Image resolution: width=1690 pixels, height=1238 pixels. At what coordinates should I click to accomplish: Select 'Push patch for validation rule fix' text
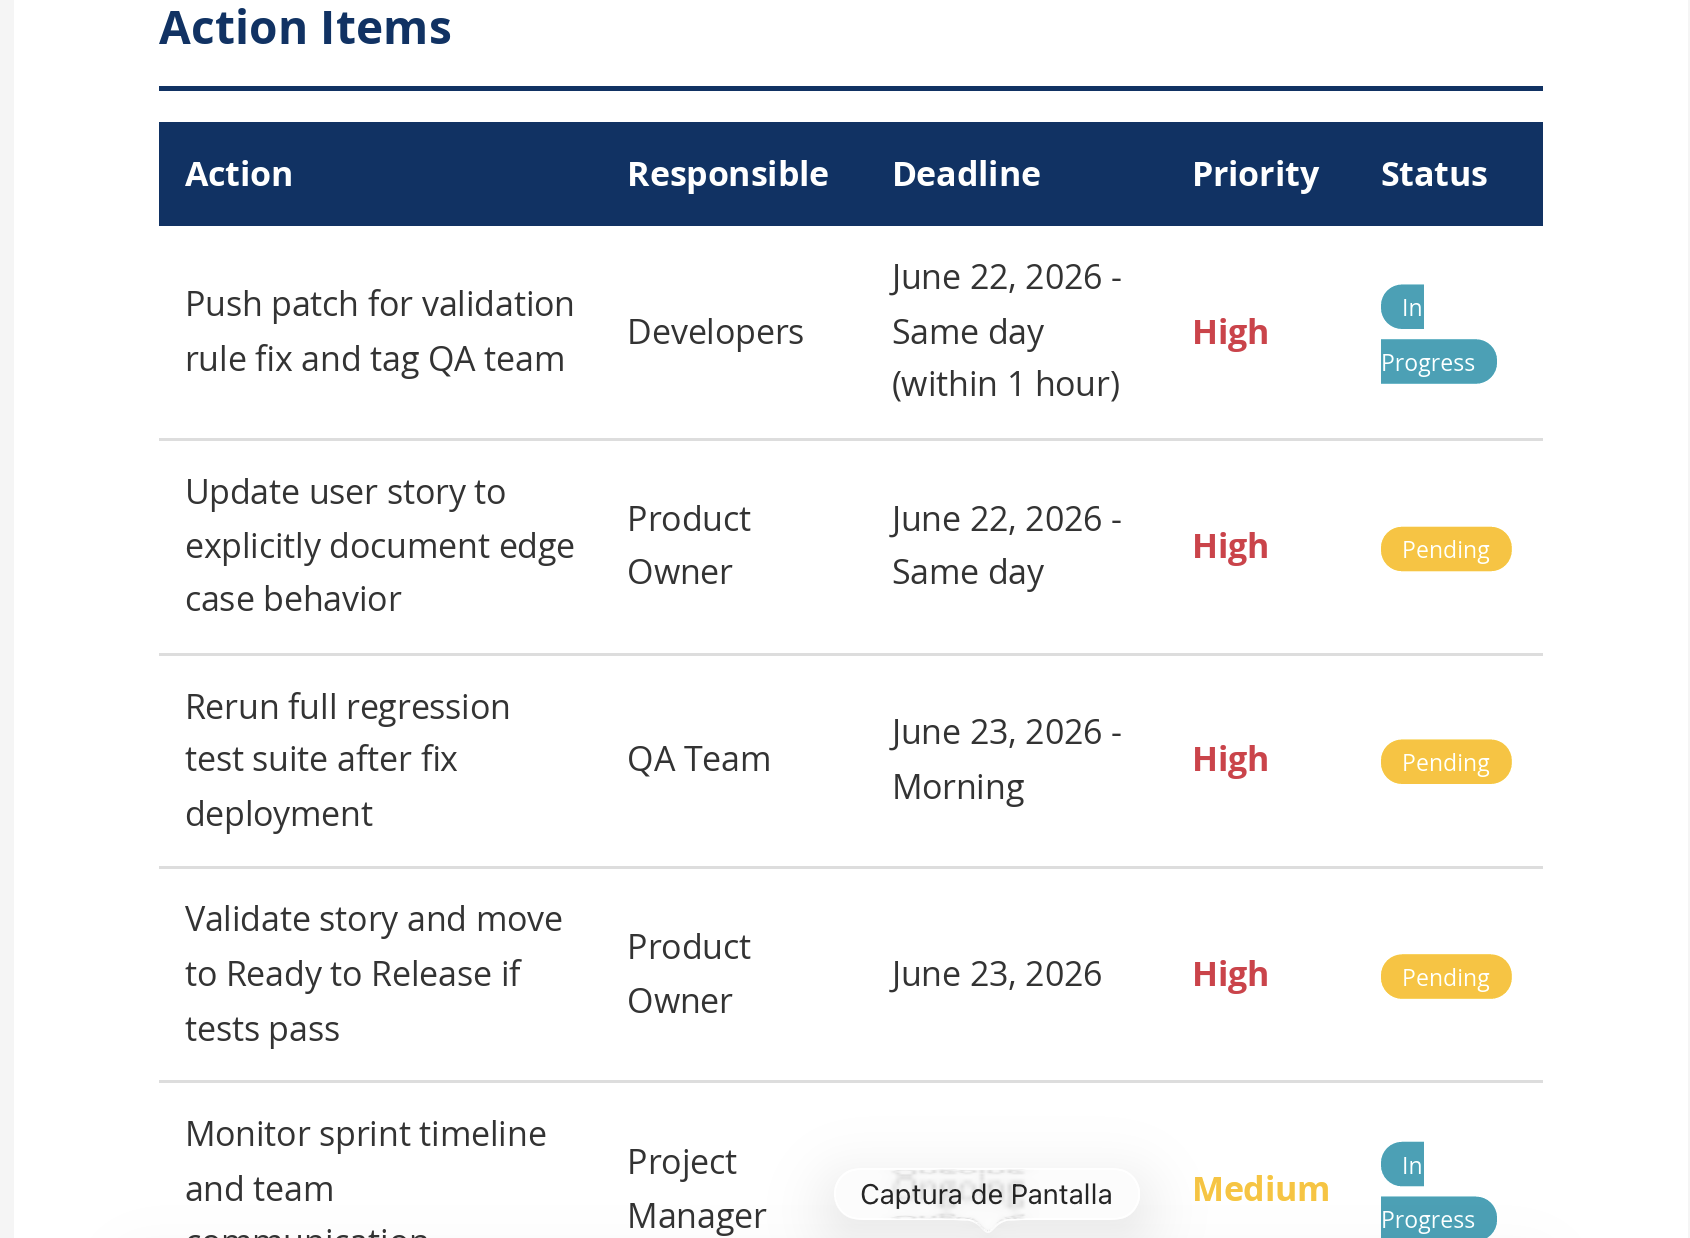[x=380, y=331]
